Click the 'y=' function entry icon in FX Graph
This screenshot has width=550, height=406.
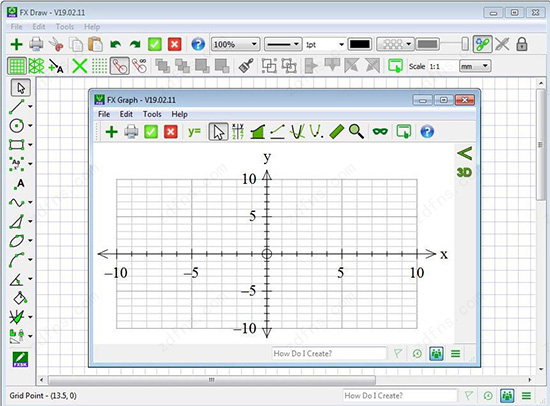tap(194, 132)
